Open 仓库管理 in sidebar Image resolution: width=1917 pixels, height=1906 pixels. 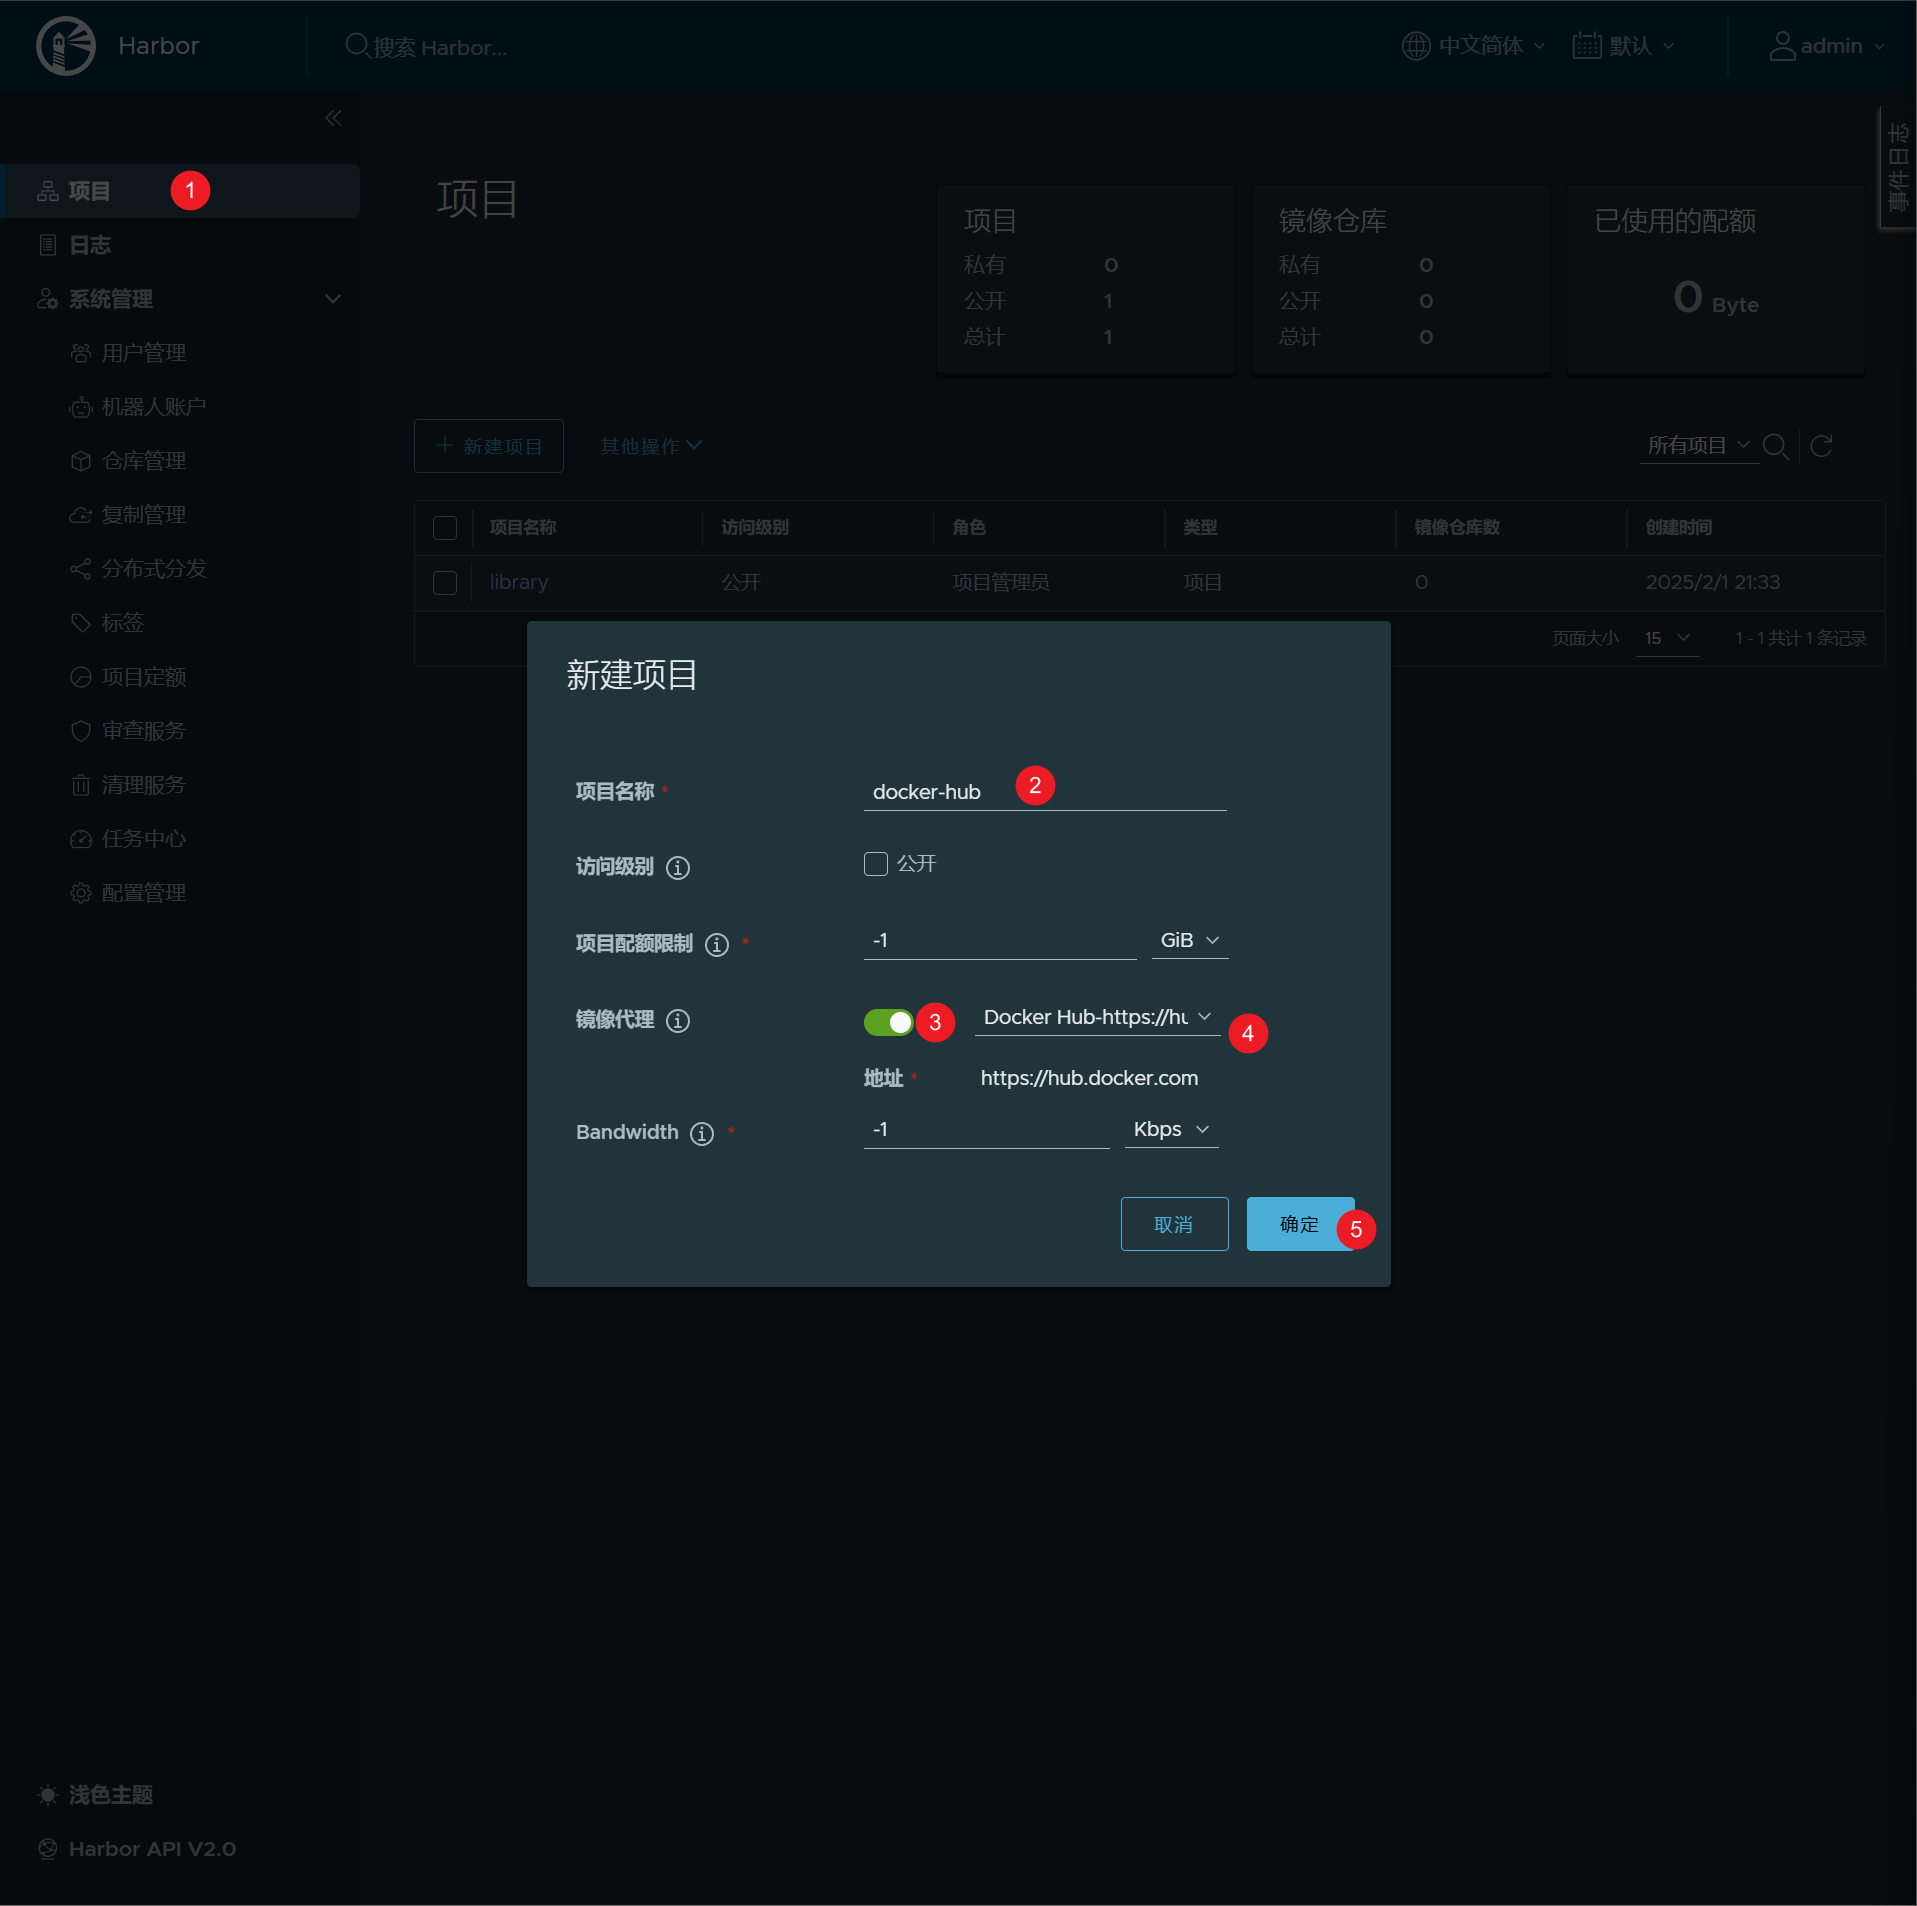143,461
